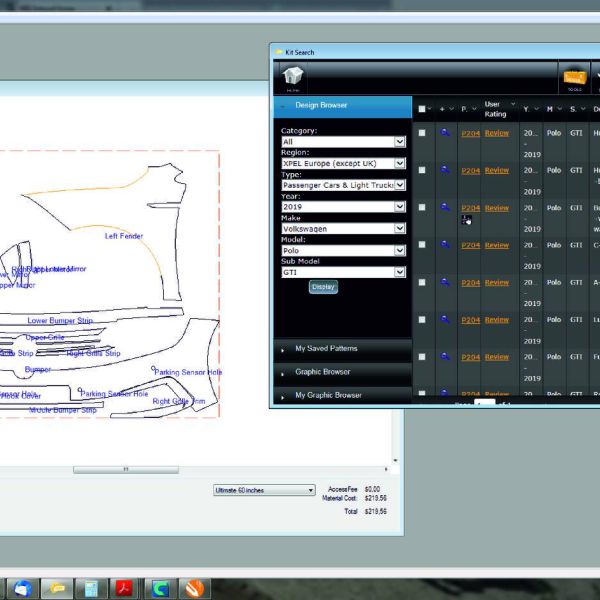This screenshot has width=600, height=600.
Task: Open the Review link in the first row
Action: tap(496, 133)
